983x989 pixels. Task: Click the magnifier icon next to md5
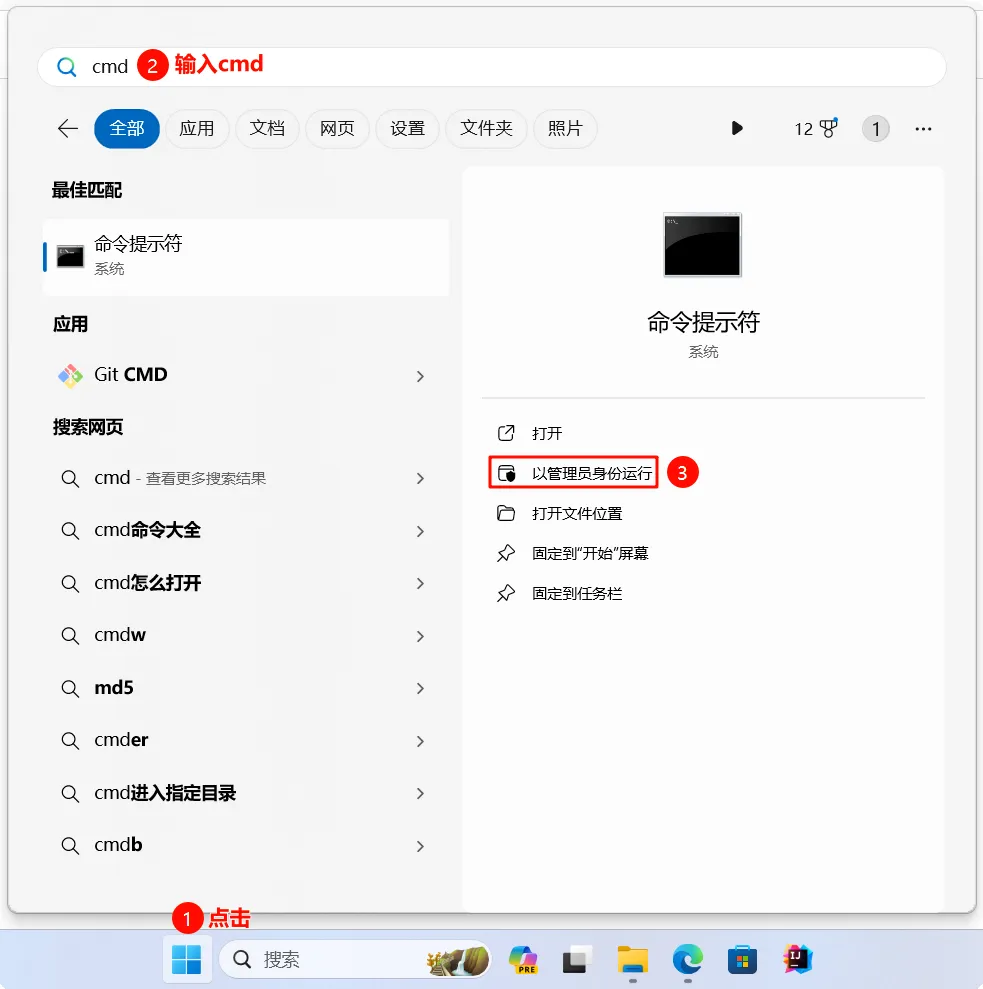pyautogui.click(x=70, y=688)
